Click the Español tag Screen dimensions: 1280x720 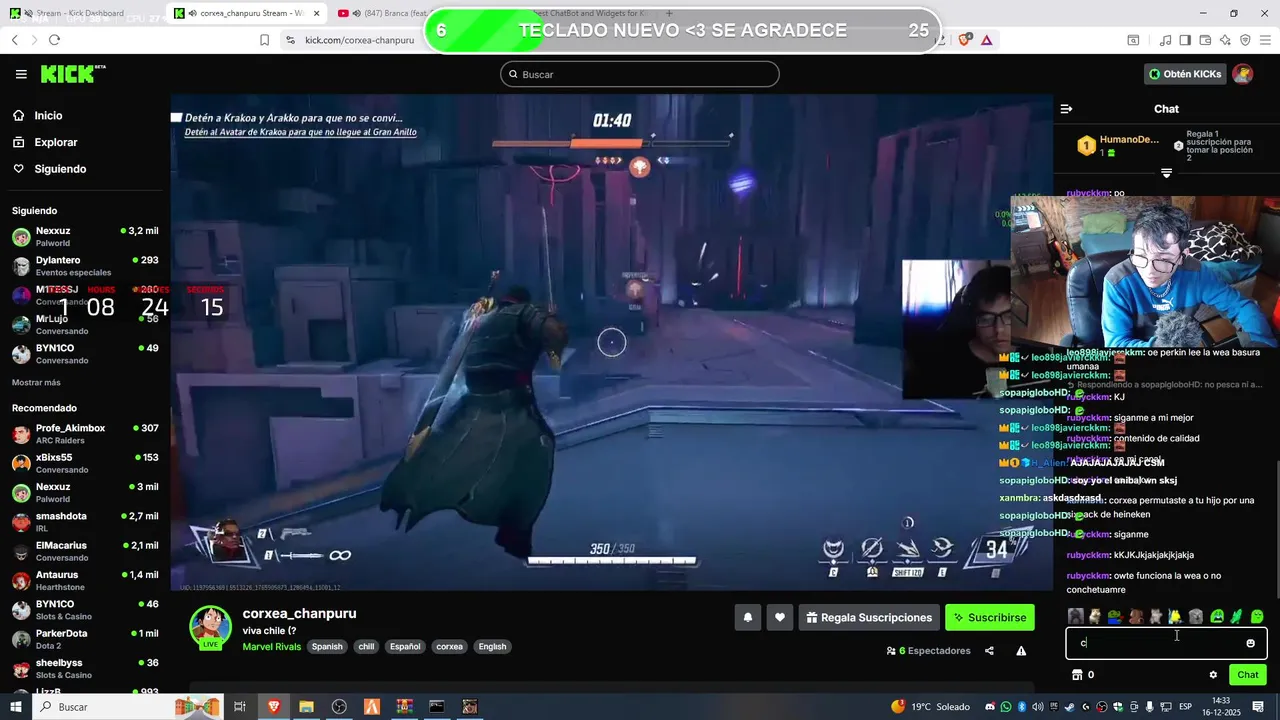tap(405, 647)
